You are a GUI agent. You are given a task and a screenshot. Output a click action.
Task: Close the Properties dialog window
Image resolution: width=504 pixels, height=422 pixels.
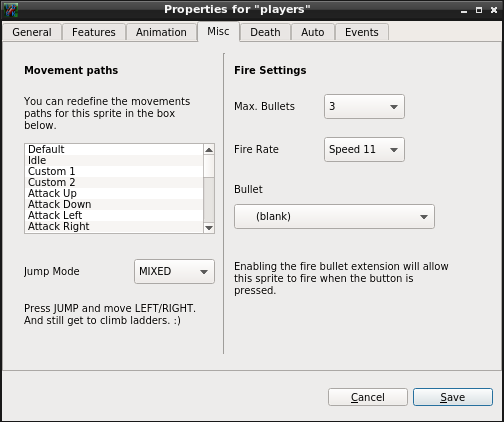[494, 10]
